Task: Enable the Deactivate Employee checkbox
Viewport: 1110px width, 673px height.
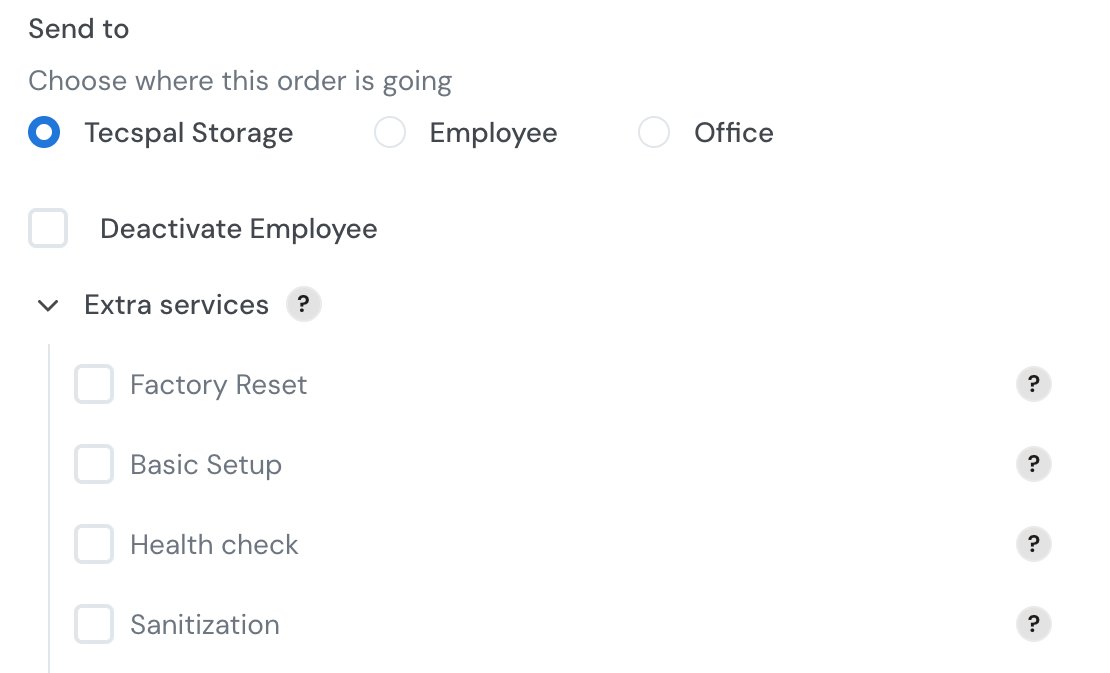Action: (48, 228)
